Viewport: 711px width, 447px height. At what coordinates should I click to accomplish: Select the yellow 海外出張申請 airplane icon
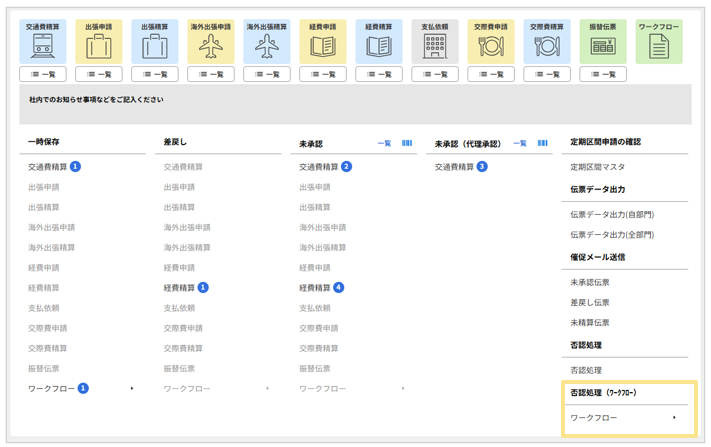tap(211, 45)
